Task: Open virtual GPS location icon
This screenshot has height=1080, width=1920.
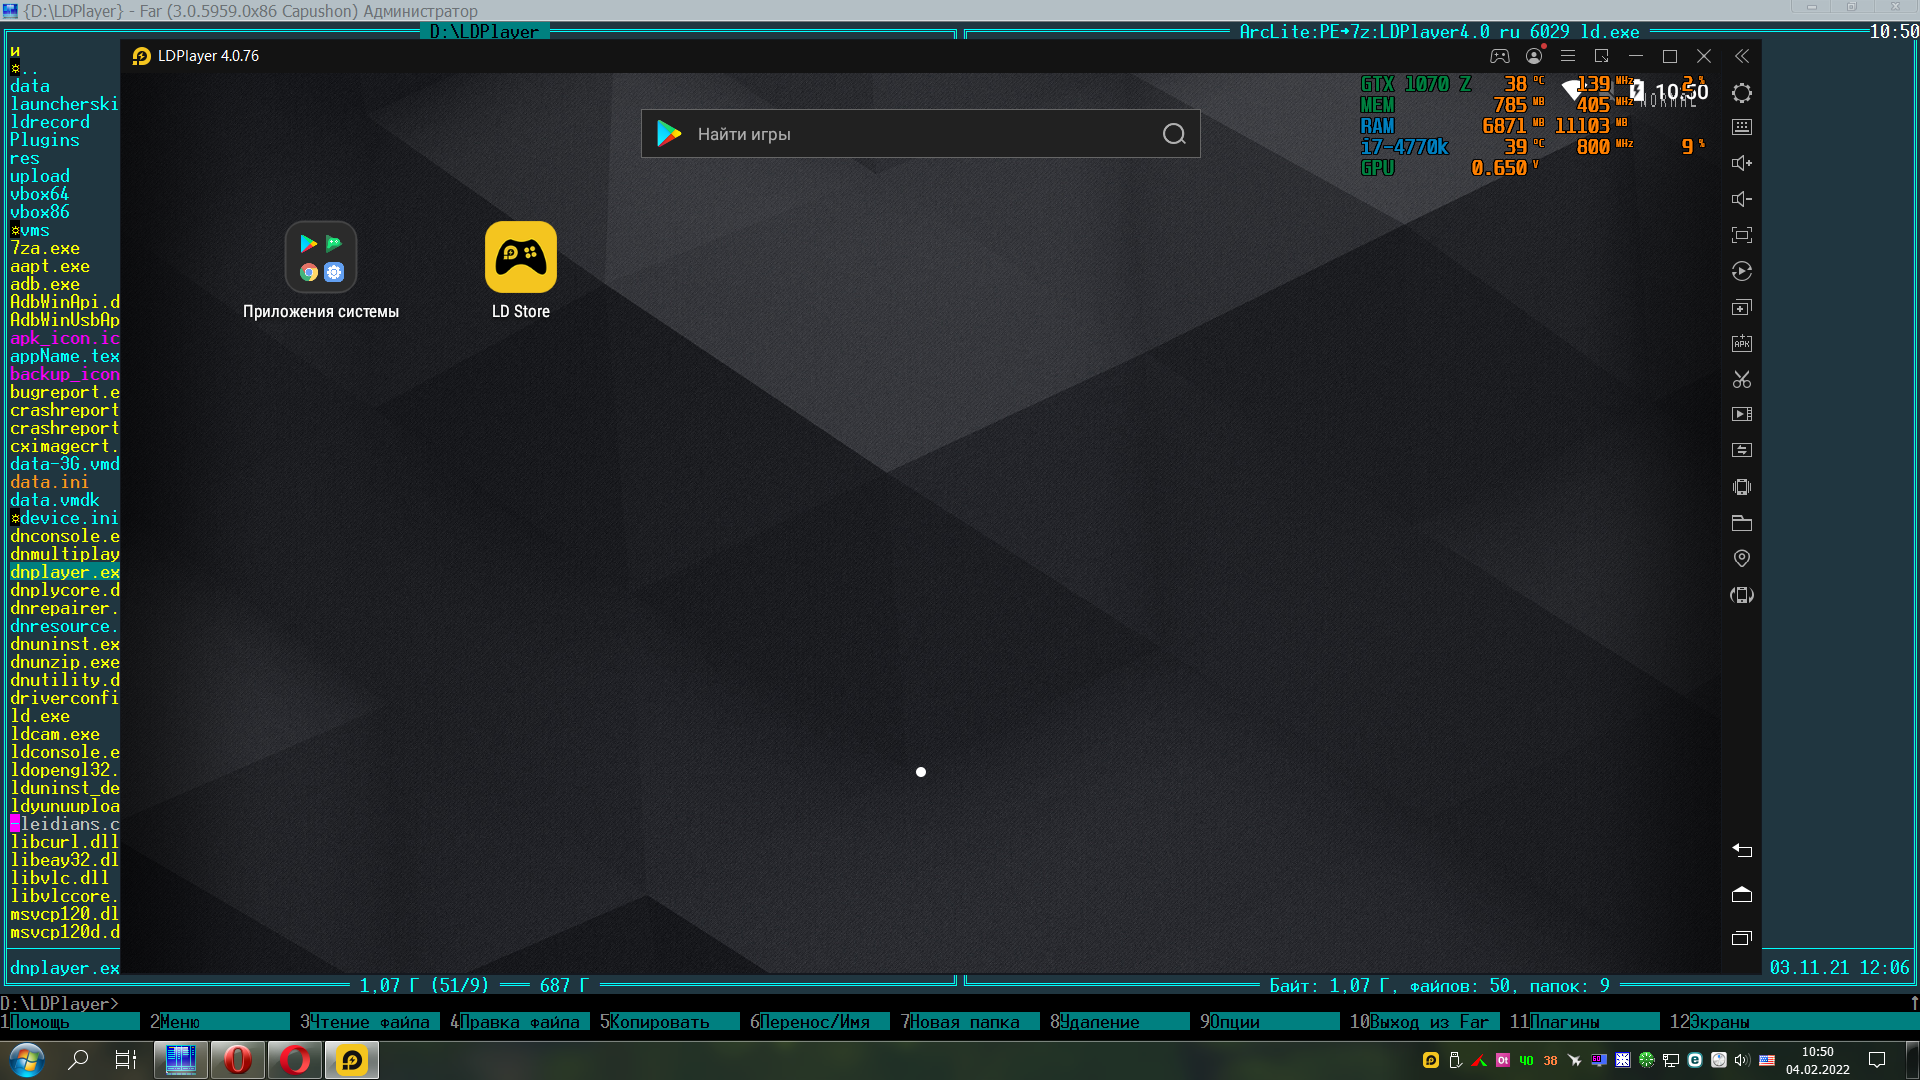Action: click(x=1741, y=558)
